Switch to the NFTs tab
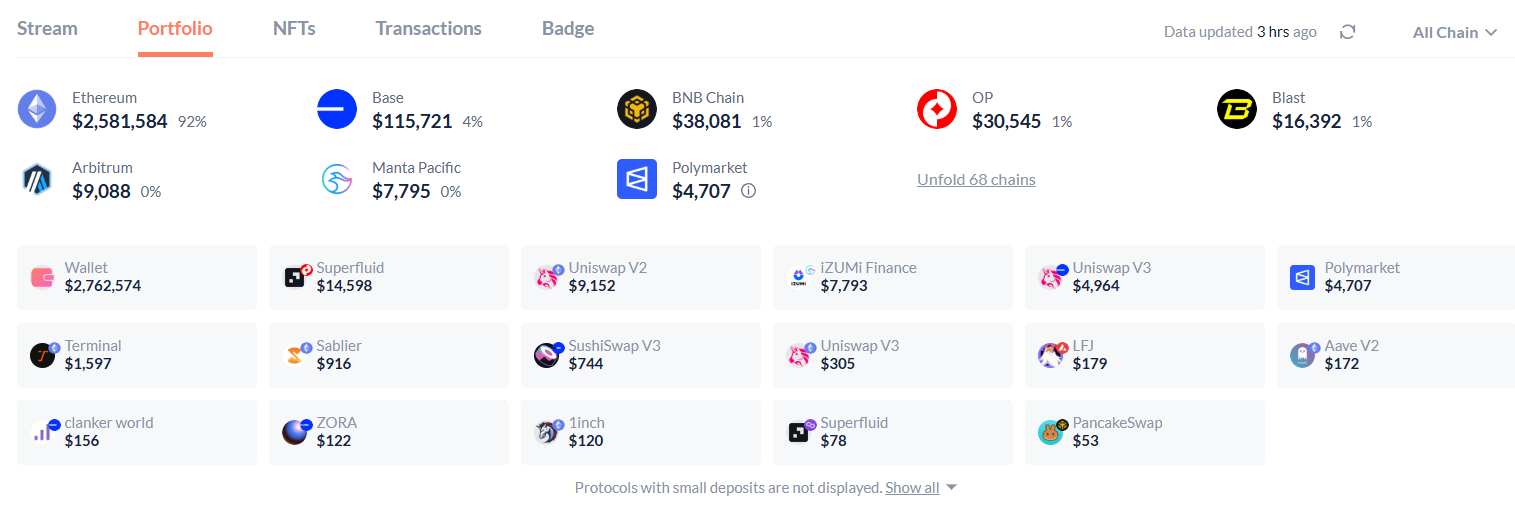Viewport: 1515px width, 513px height. coord(294,28)
